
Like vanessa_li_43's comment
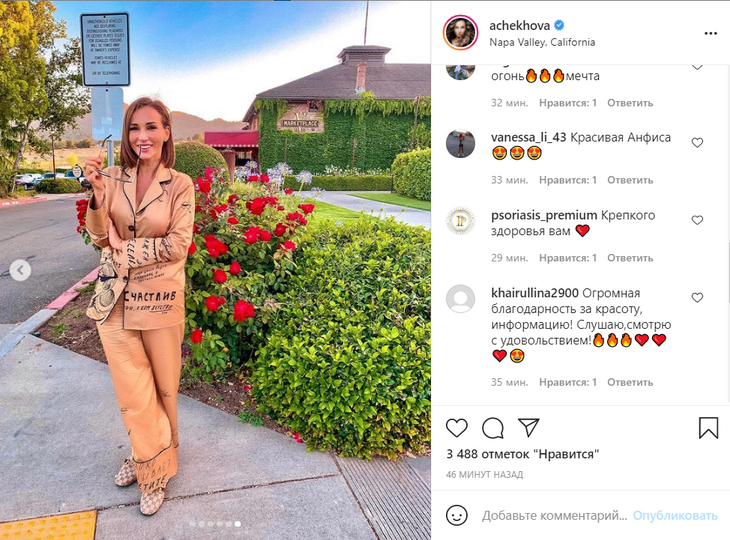coord(697,142)
